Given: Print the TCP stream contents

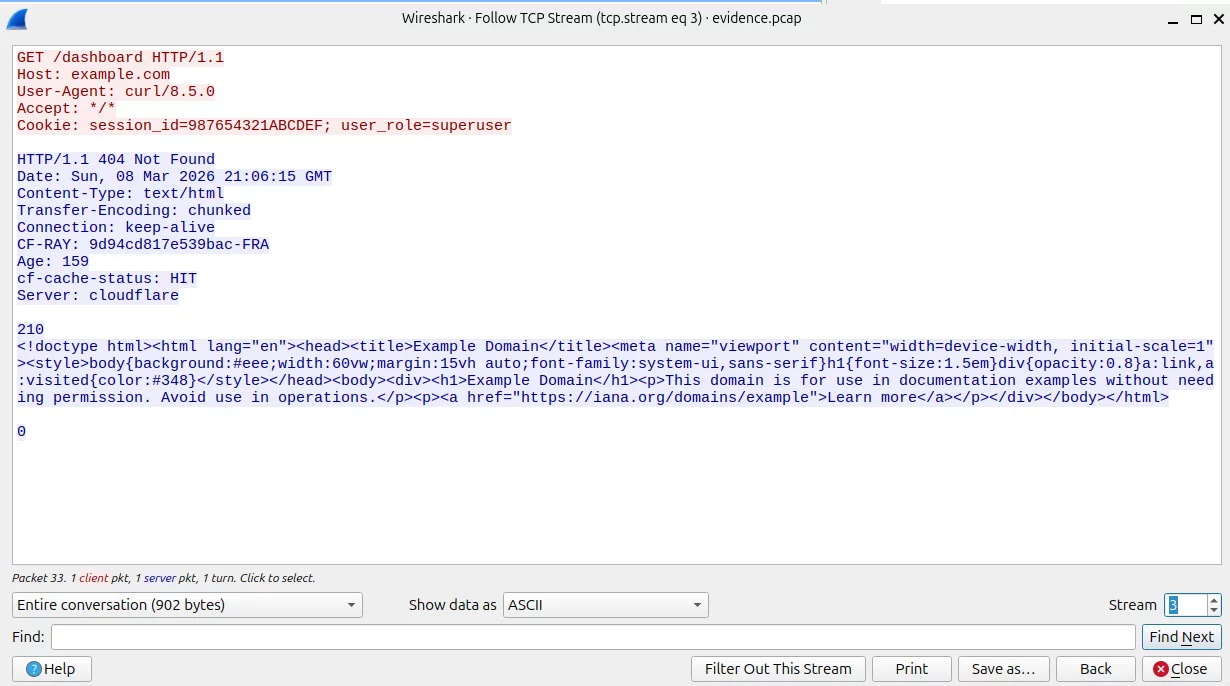Looking at the screenshot, I should point(911,669).
